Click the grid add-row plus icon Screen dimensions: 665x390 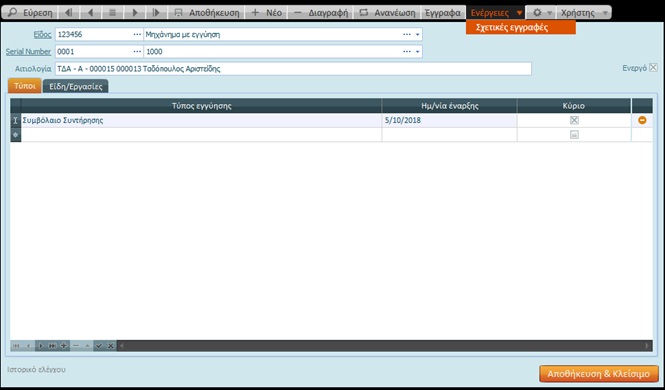(64, 346)
